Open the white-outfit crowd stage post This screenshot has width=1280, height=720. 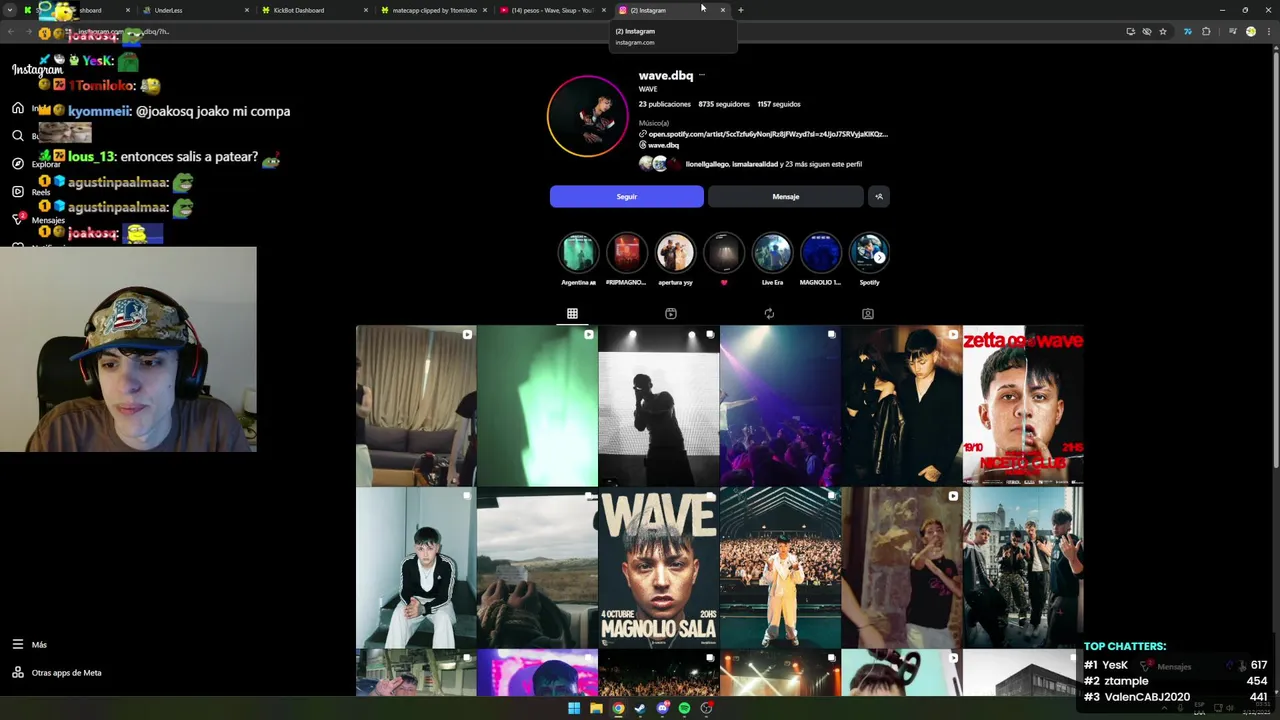tap(780, 568)
